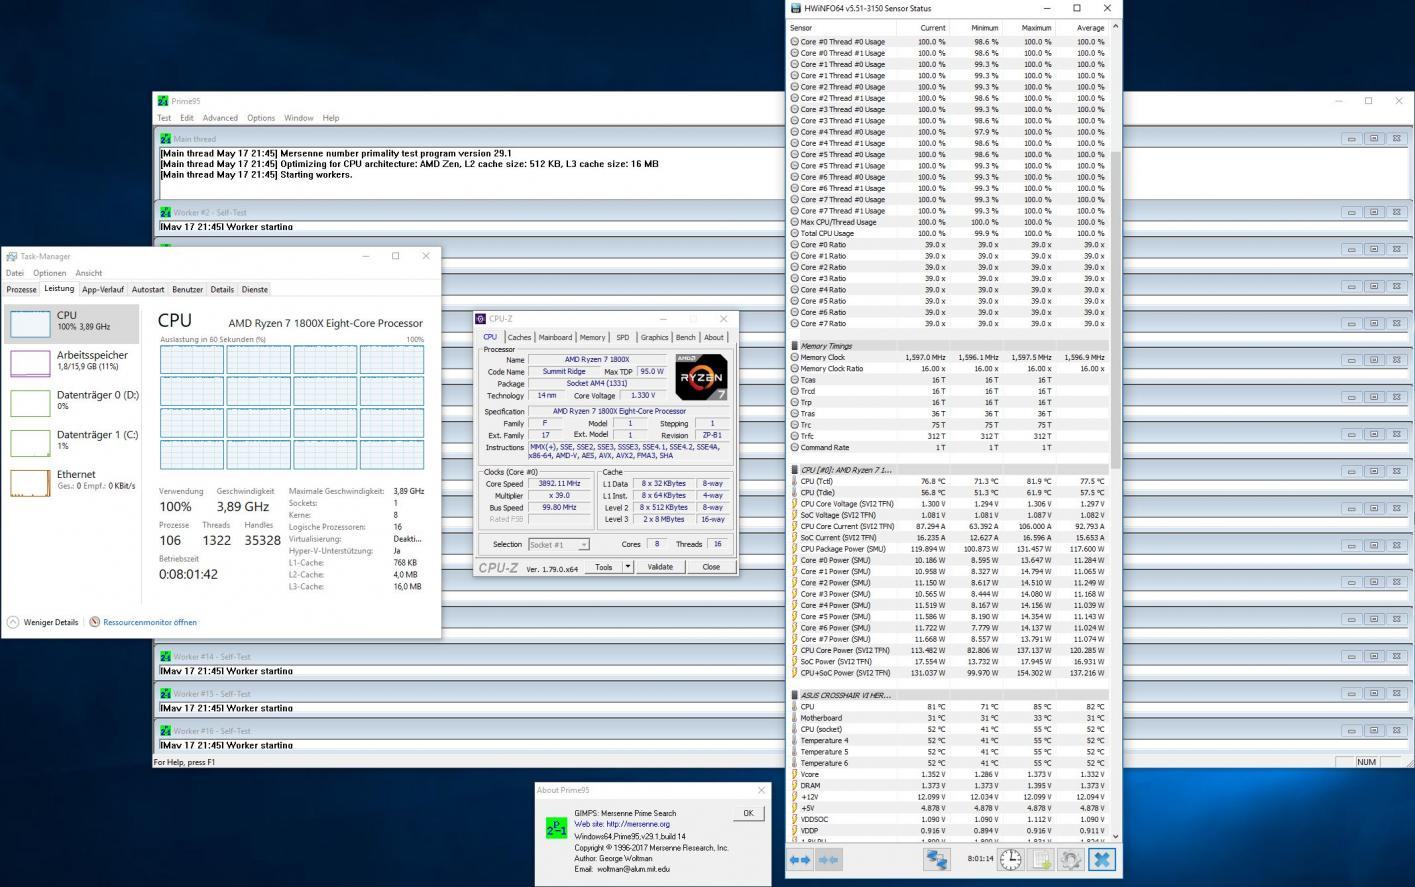Image resolution: width=1415 pixels, height=887 pixels.
Task: Open the Advanced menu in Prime95
Action: coord(220,118)
